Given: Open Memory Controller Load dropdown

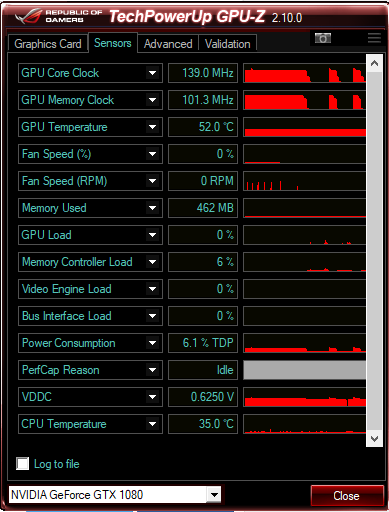Looking at the screenshot, I should (x=153, y=262).
